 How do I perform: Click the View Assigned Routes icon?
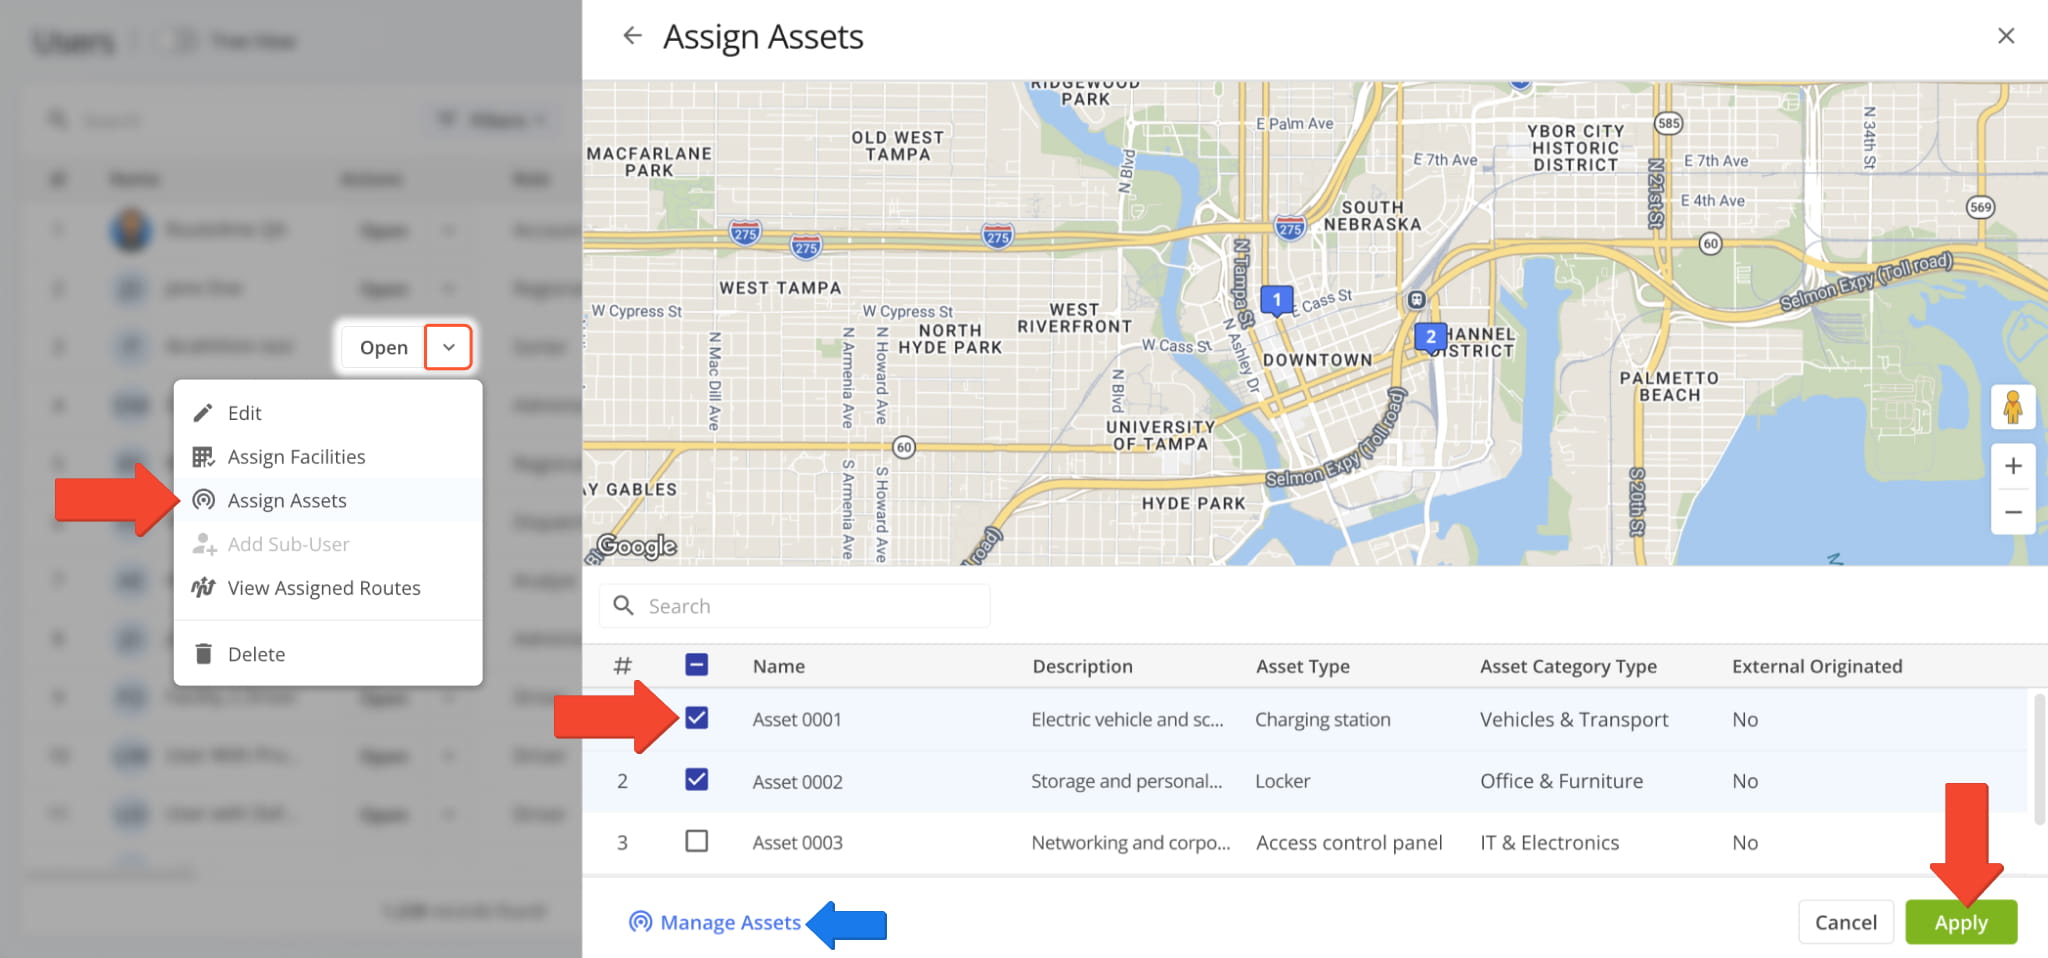click(203, 588)
